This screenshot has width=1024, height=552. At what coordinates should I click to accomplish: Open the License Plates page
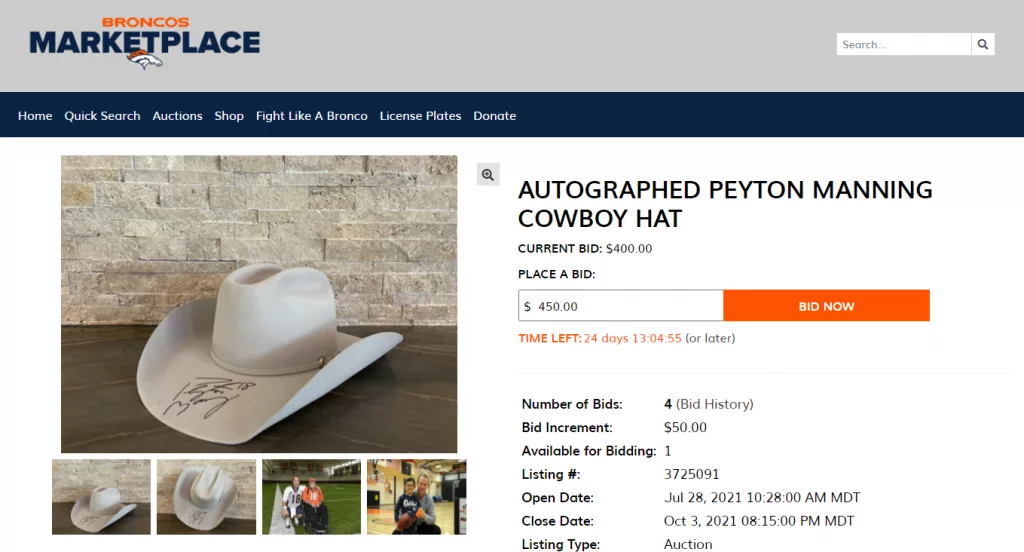pos(421,116)
